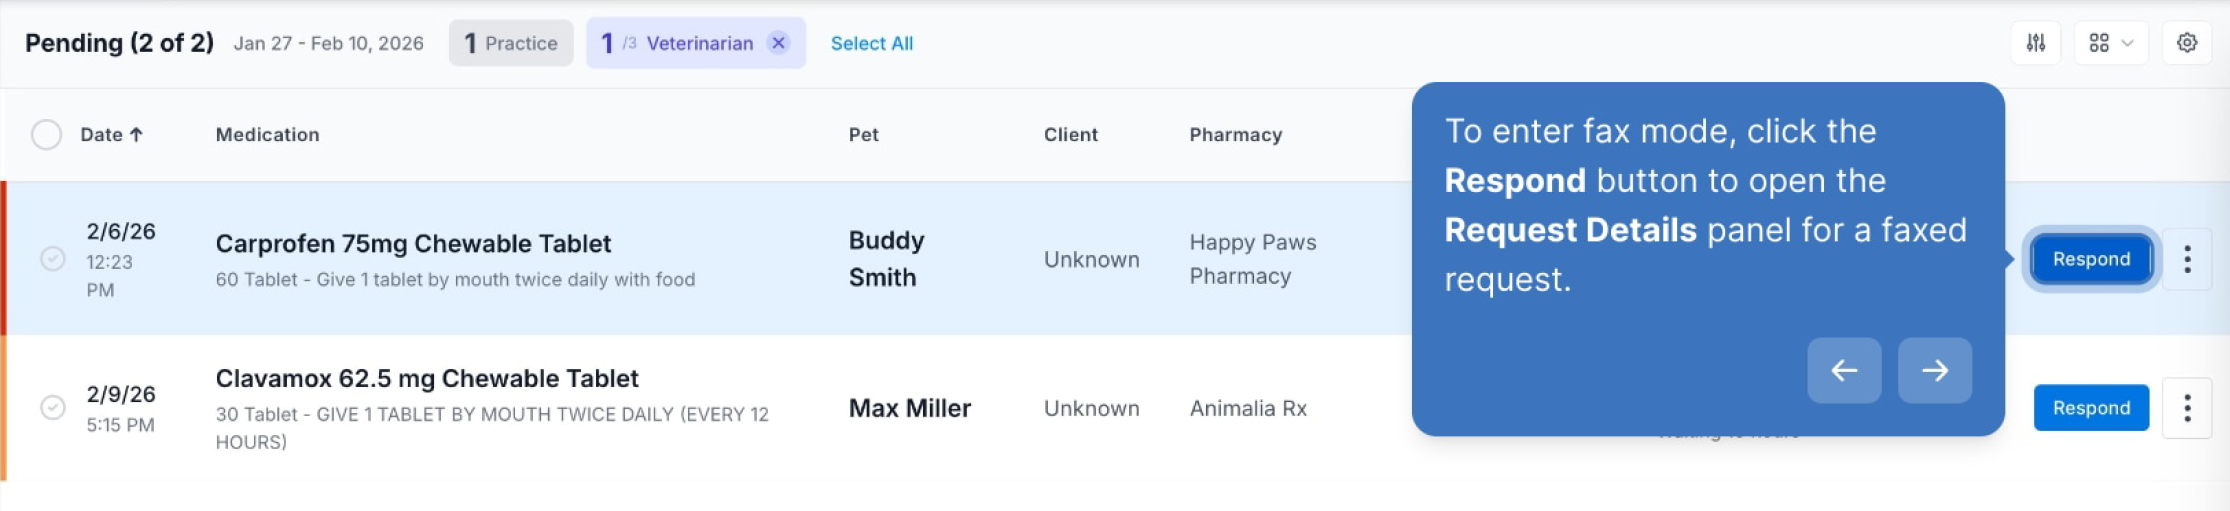Sort by the Date column arrow
The width and height of the screenshot is (2230, 511).
pyautogui.click(x=136, y=134)
